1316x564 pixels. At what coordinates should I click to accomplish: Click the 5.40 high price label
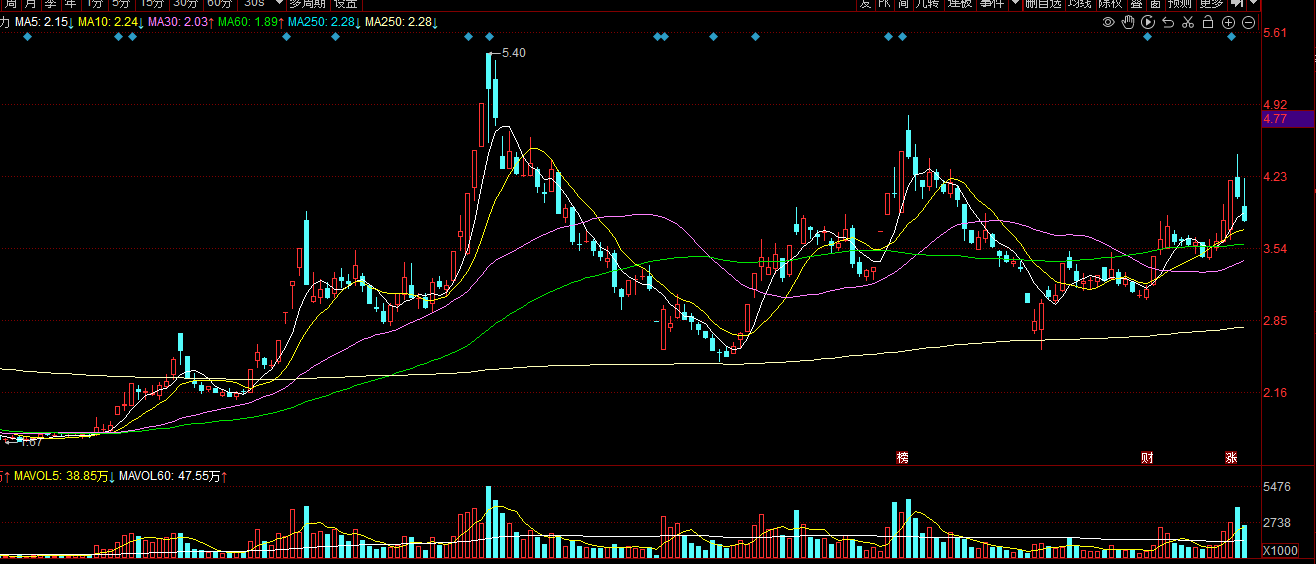point(513,53)
